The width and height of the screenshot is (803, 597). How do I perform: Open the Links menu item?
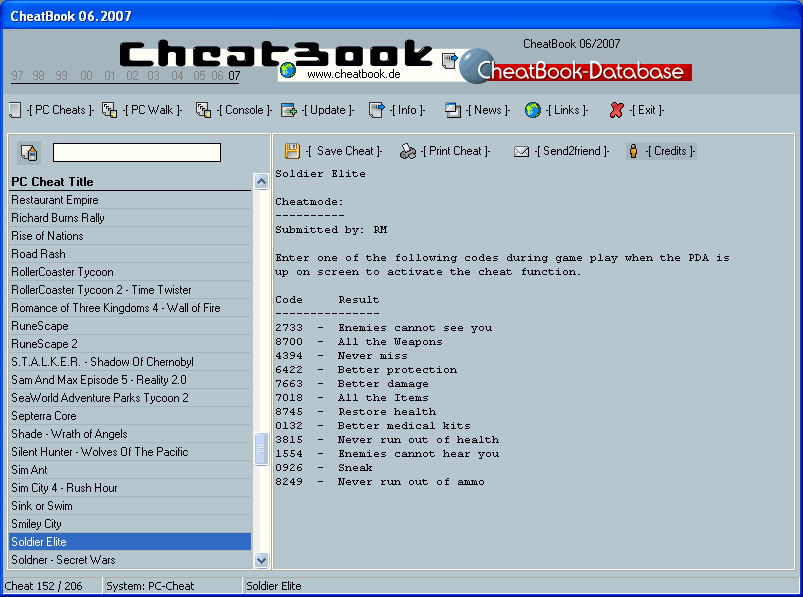click(x=567, y=110)
